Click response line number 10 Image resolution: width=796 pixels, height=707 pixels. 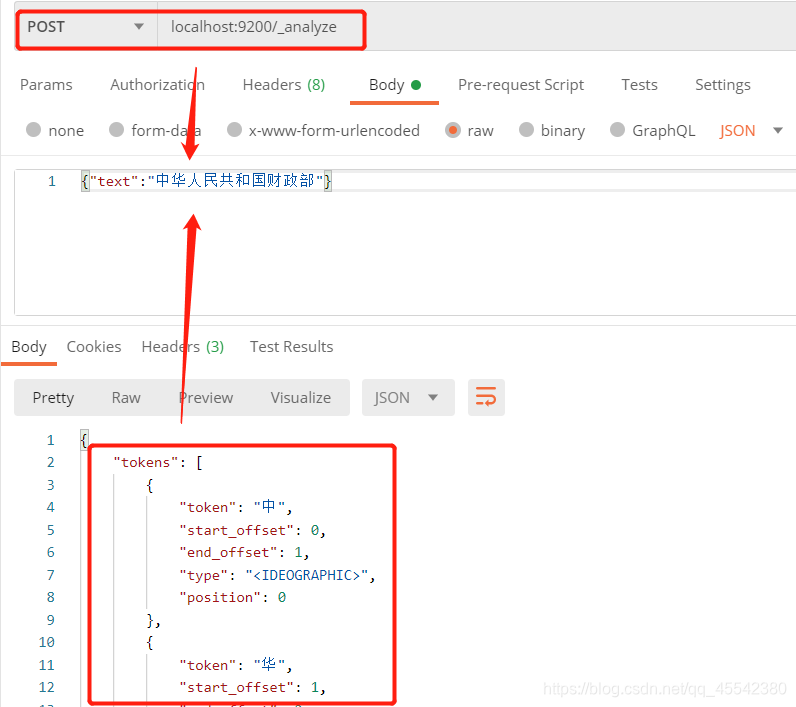[47, 642]
